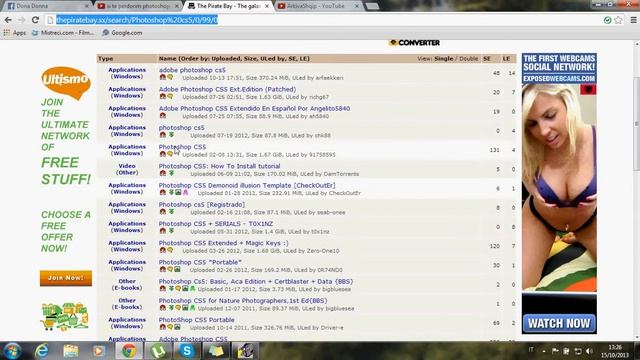Open the Apps bookmarks shortcut
This screenshot has height=360, width=640.
15,33
